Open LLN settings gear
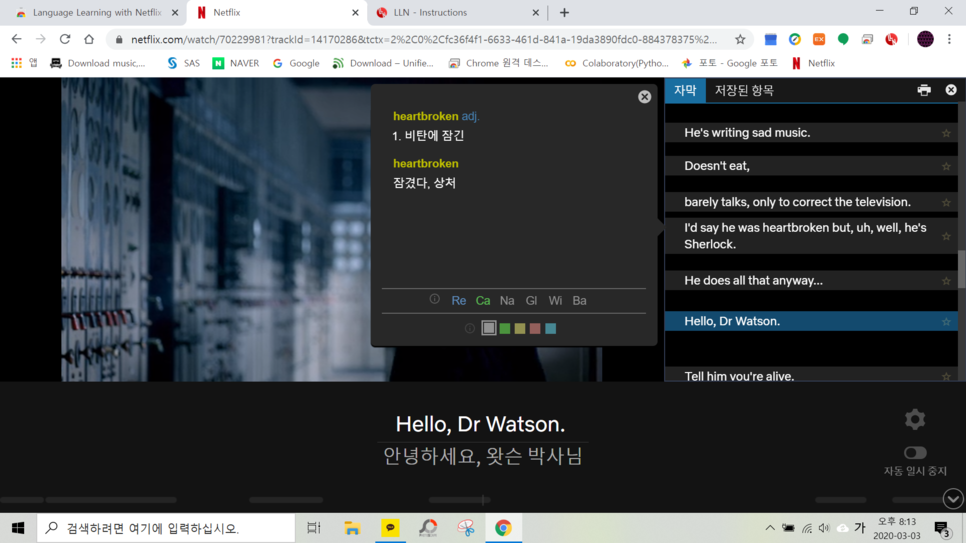The width and height of the screenshot is (966, 543). coord(915,419)
